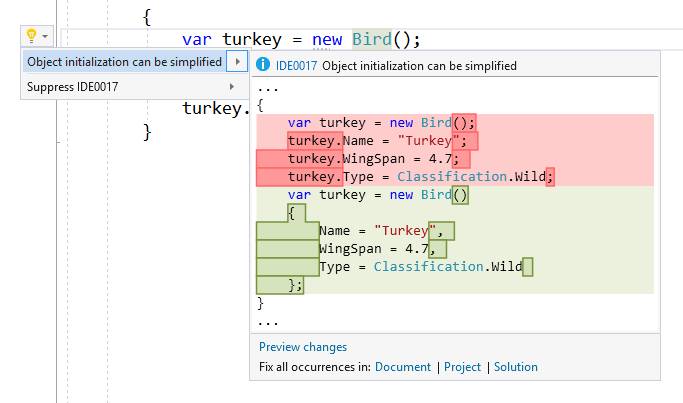Click 'var' keyword in the editor code line
The image size is (683, 403).
coord(196,40)
